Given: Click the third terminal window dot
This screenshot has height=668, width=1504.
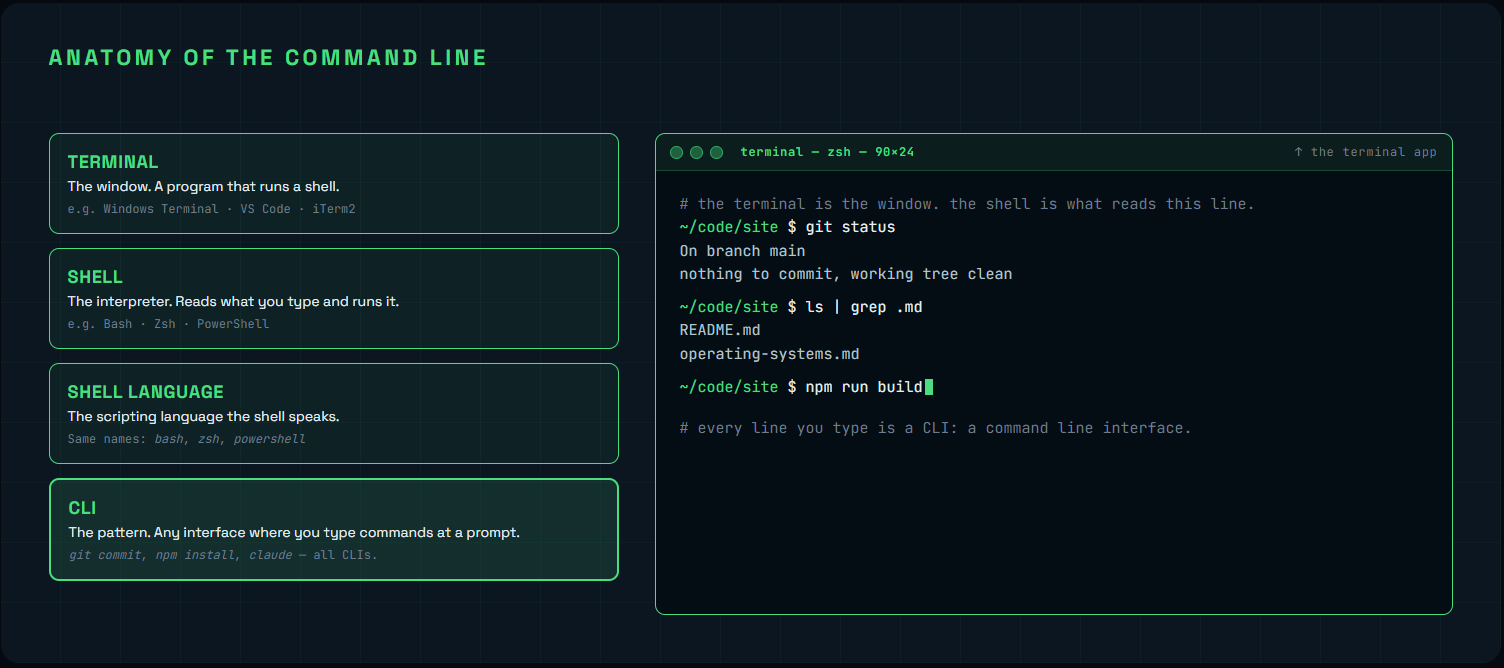Looking at the screenshot, I should click(x=716, y=152).
